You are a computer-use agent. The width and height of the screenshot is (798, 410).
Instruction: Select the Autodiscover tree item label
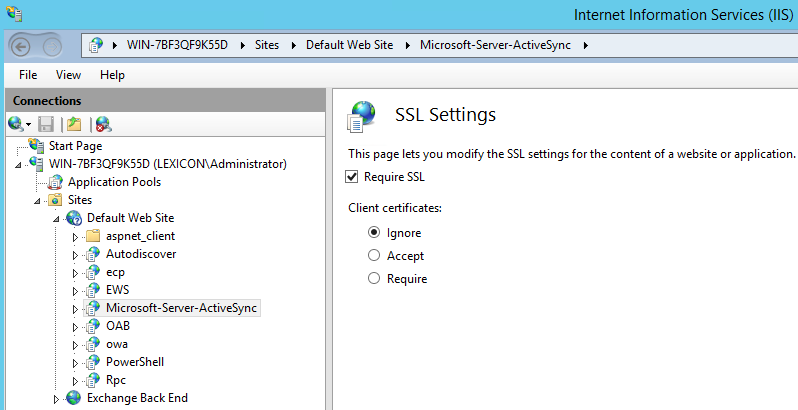(x=141, y=254)
